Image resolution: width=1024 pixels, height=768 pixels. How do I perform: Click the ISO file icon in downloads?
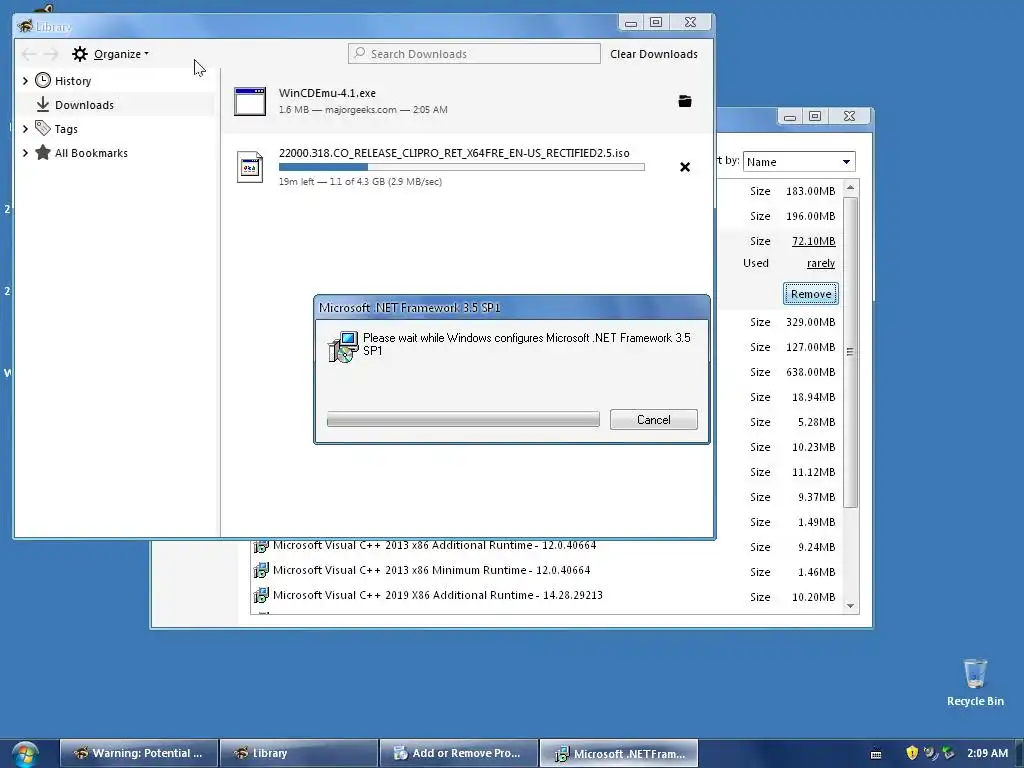pos(250,167)
